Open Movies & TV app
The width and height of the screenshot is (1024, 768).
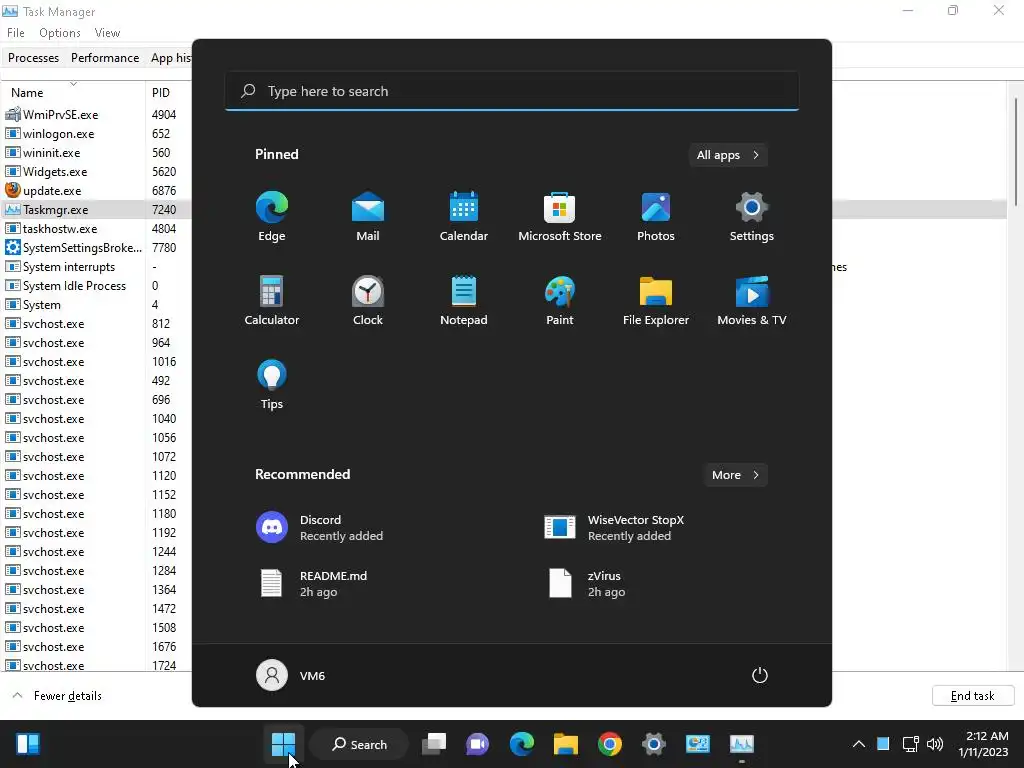click(x=752, y=300)
